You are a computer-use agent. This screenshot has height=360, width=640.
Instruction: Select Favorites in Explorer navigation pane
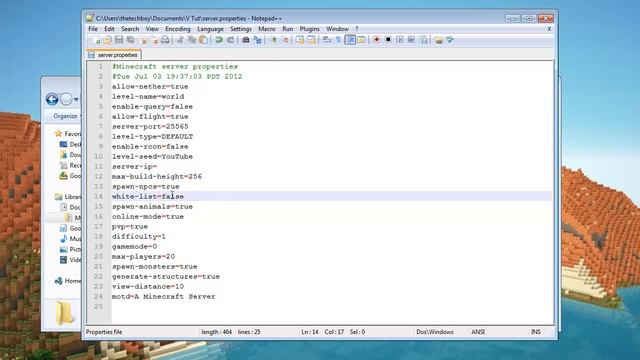click(x=68, y=133)
